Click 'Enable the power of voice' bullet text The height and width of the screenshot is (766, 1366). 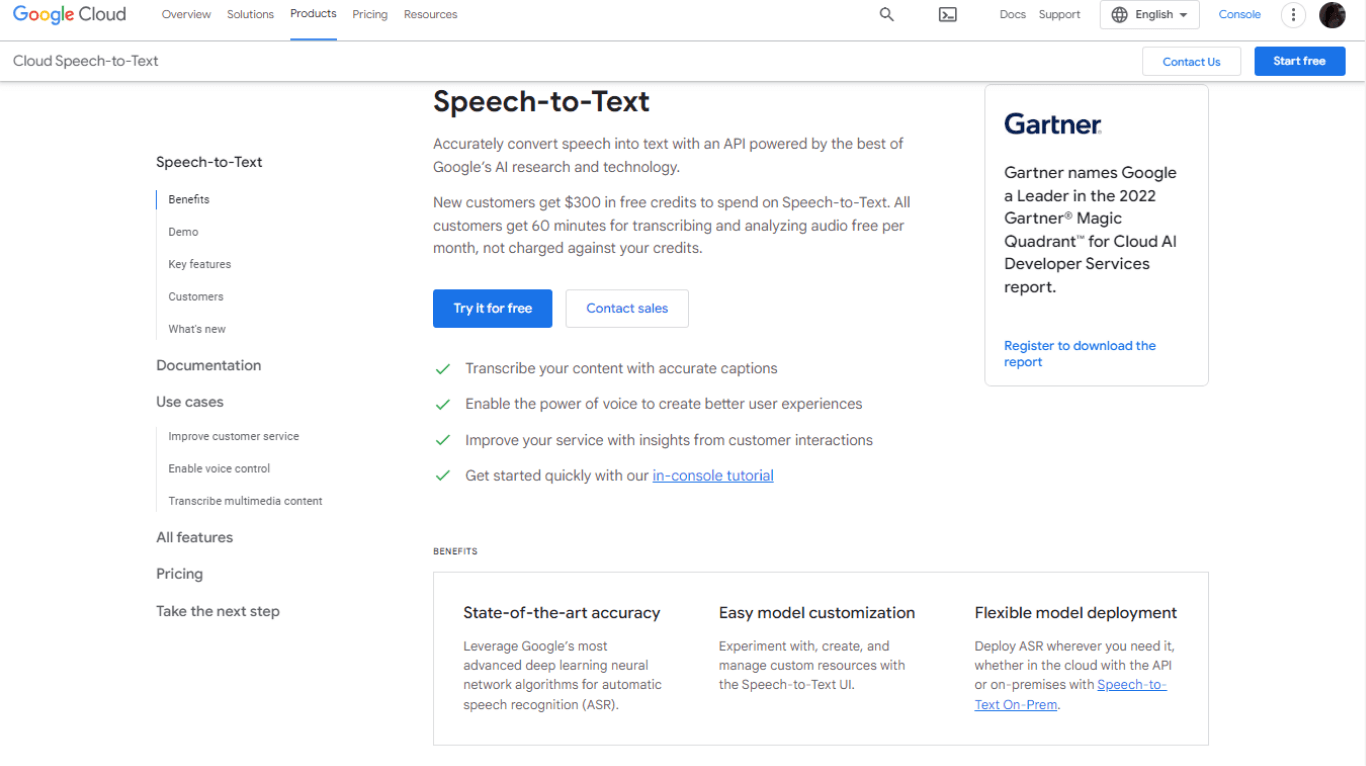[x=664, y=404]
